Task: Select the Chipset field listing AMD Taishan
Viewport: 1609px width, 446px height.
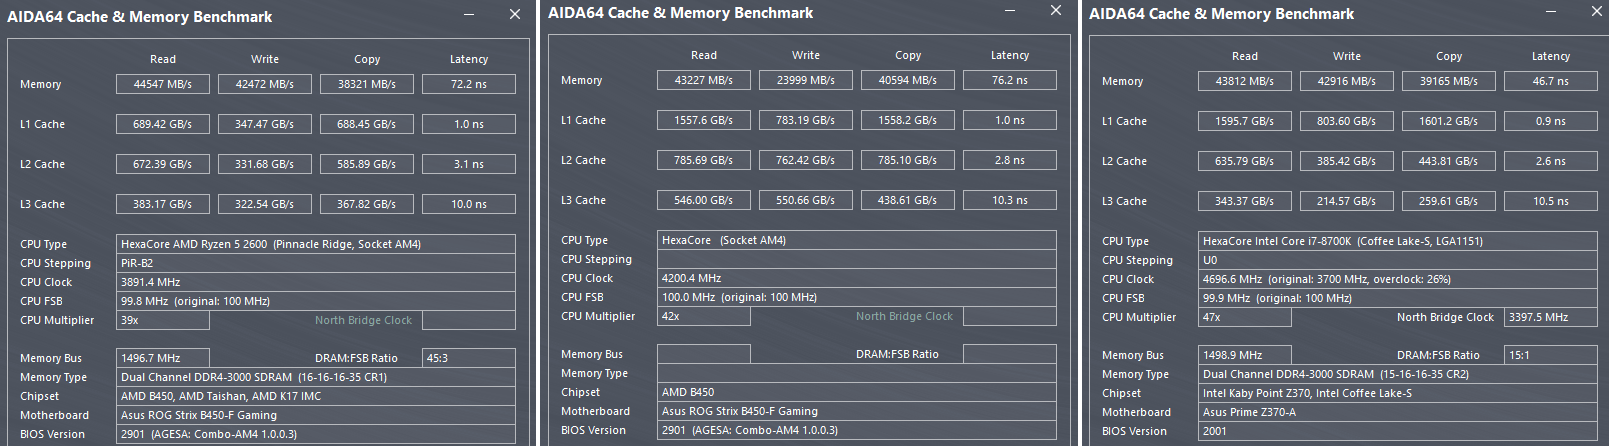Action: click(316, 396)
